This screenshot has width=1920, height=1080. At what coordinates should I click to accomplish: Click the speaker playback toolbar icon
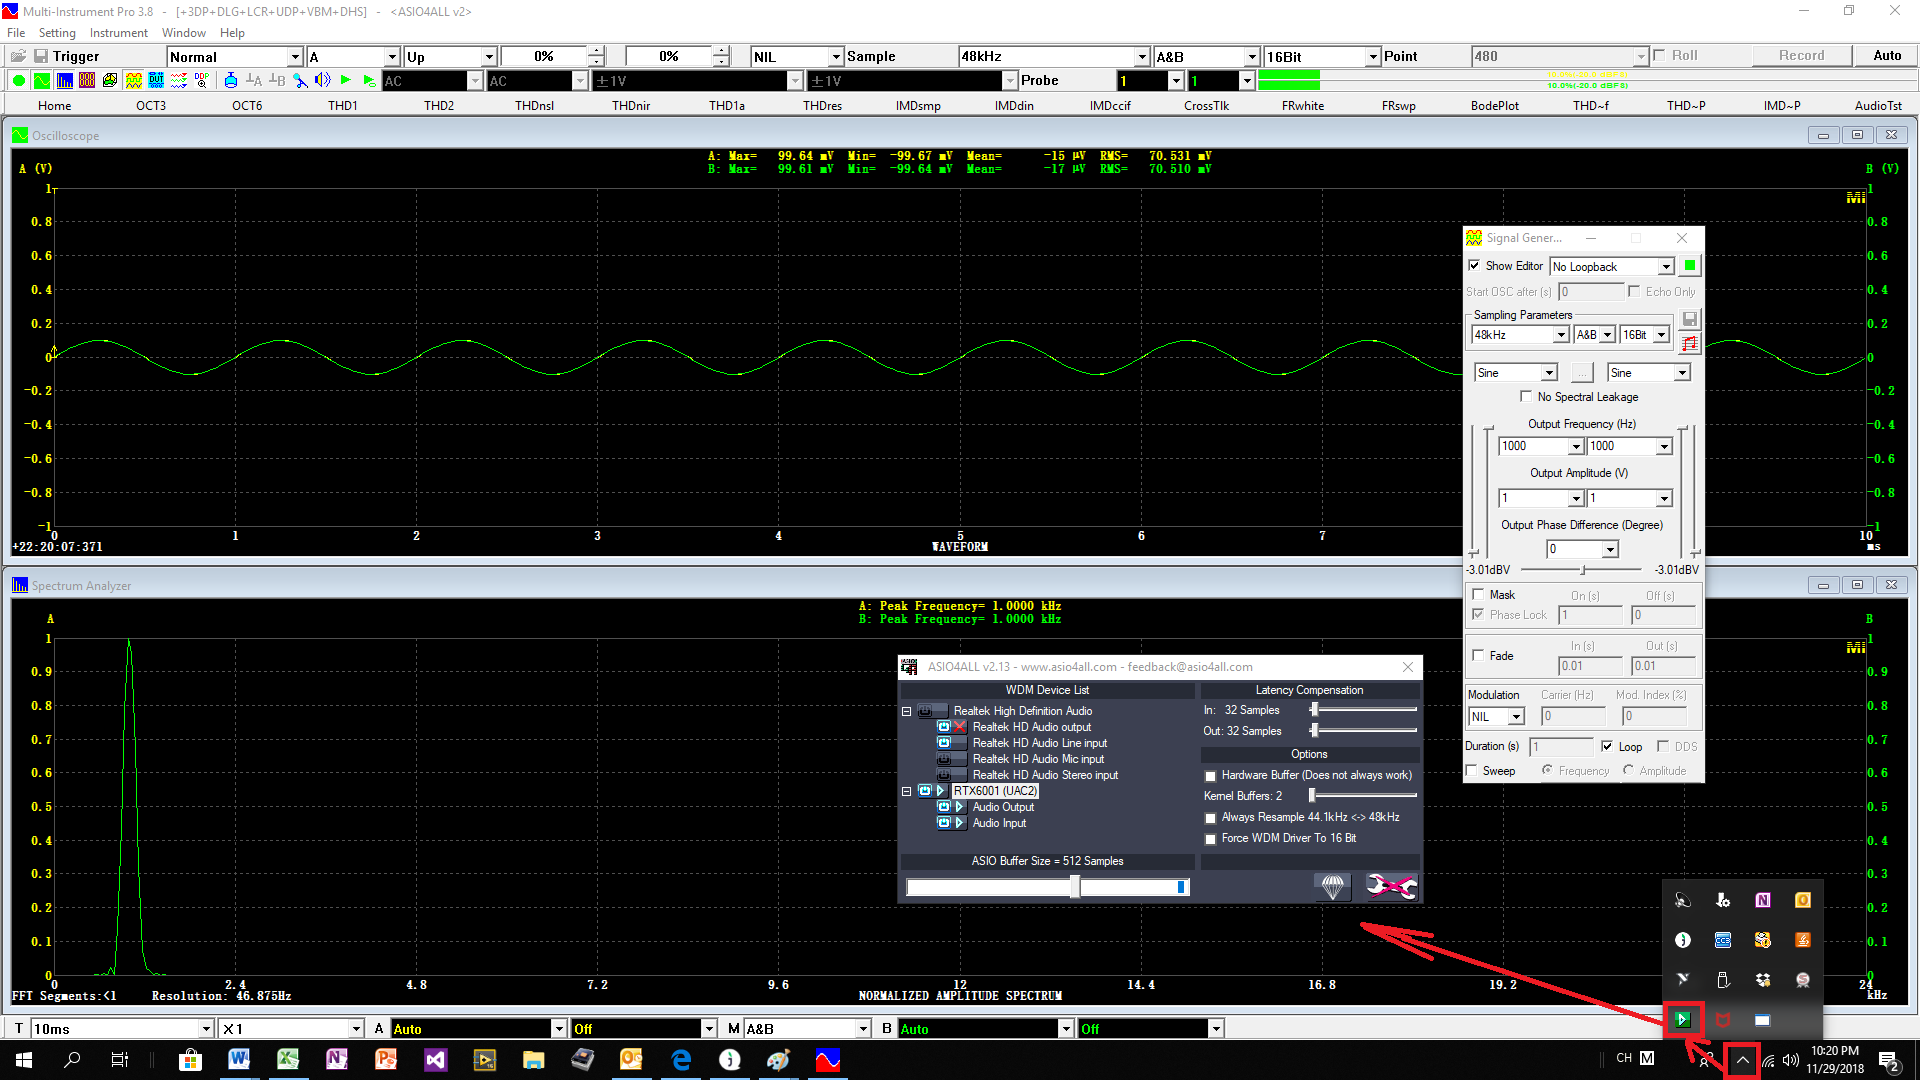click(x=322, y=81)
